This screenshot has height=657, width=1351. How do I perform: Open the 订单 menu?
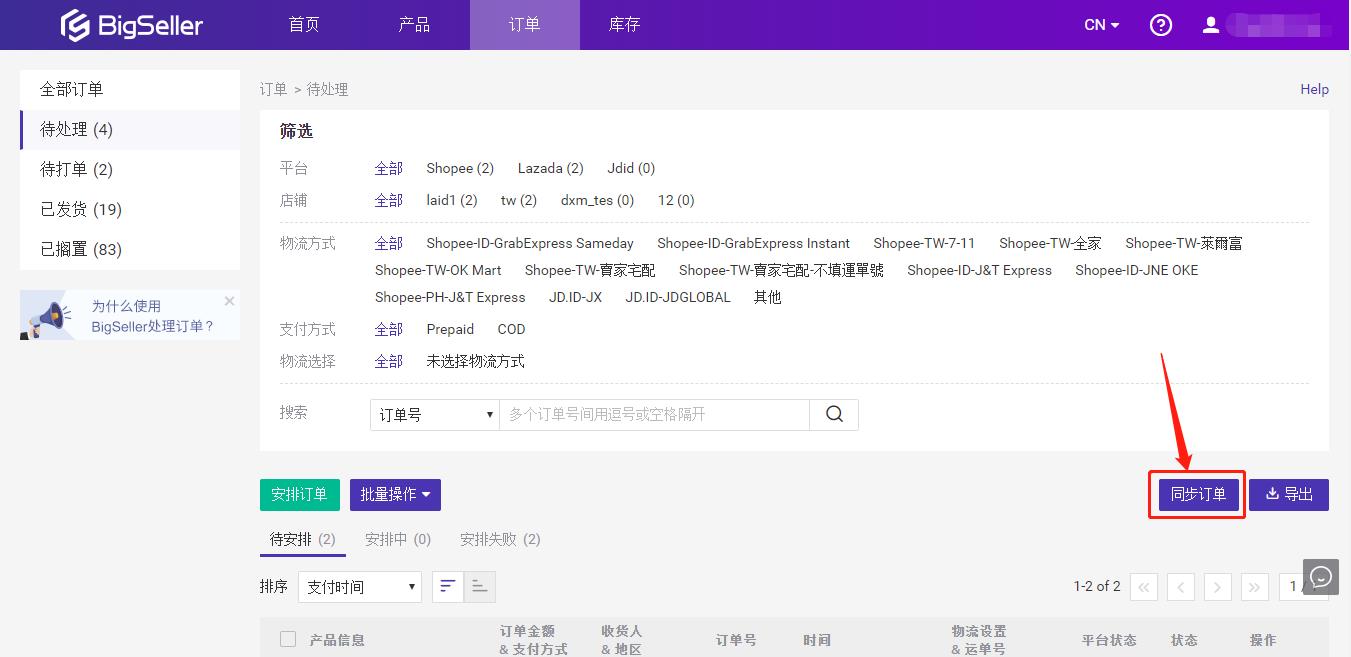coord(524,25)
